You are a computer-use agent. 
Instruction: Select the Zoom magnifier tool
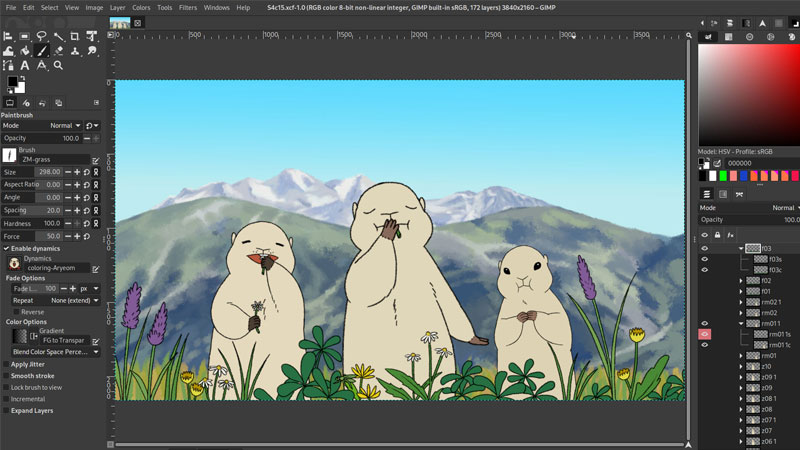tap(59, 65)
